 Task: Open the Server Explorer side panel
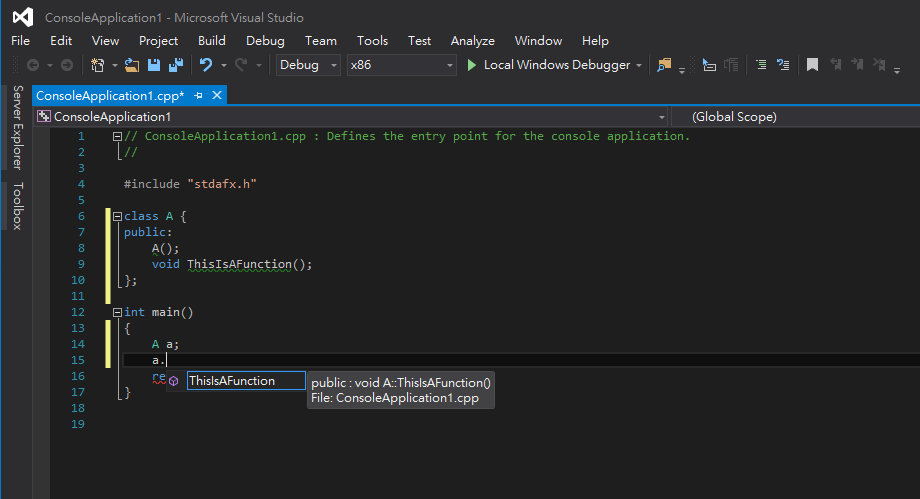coord(18,127)
